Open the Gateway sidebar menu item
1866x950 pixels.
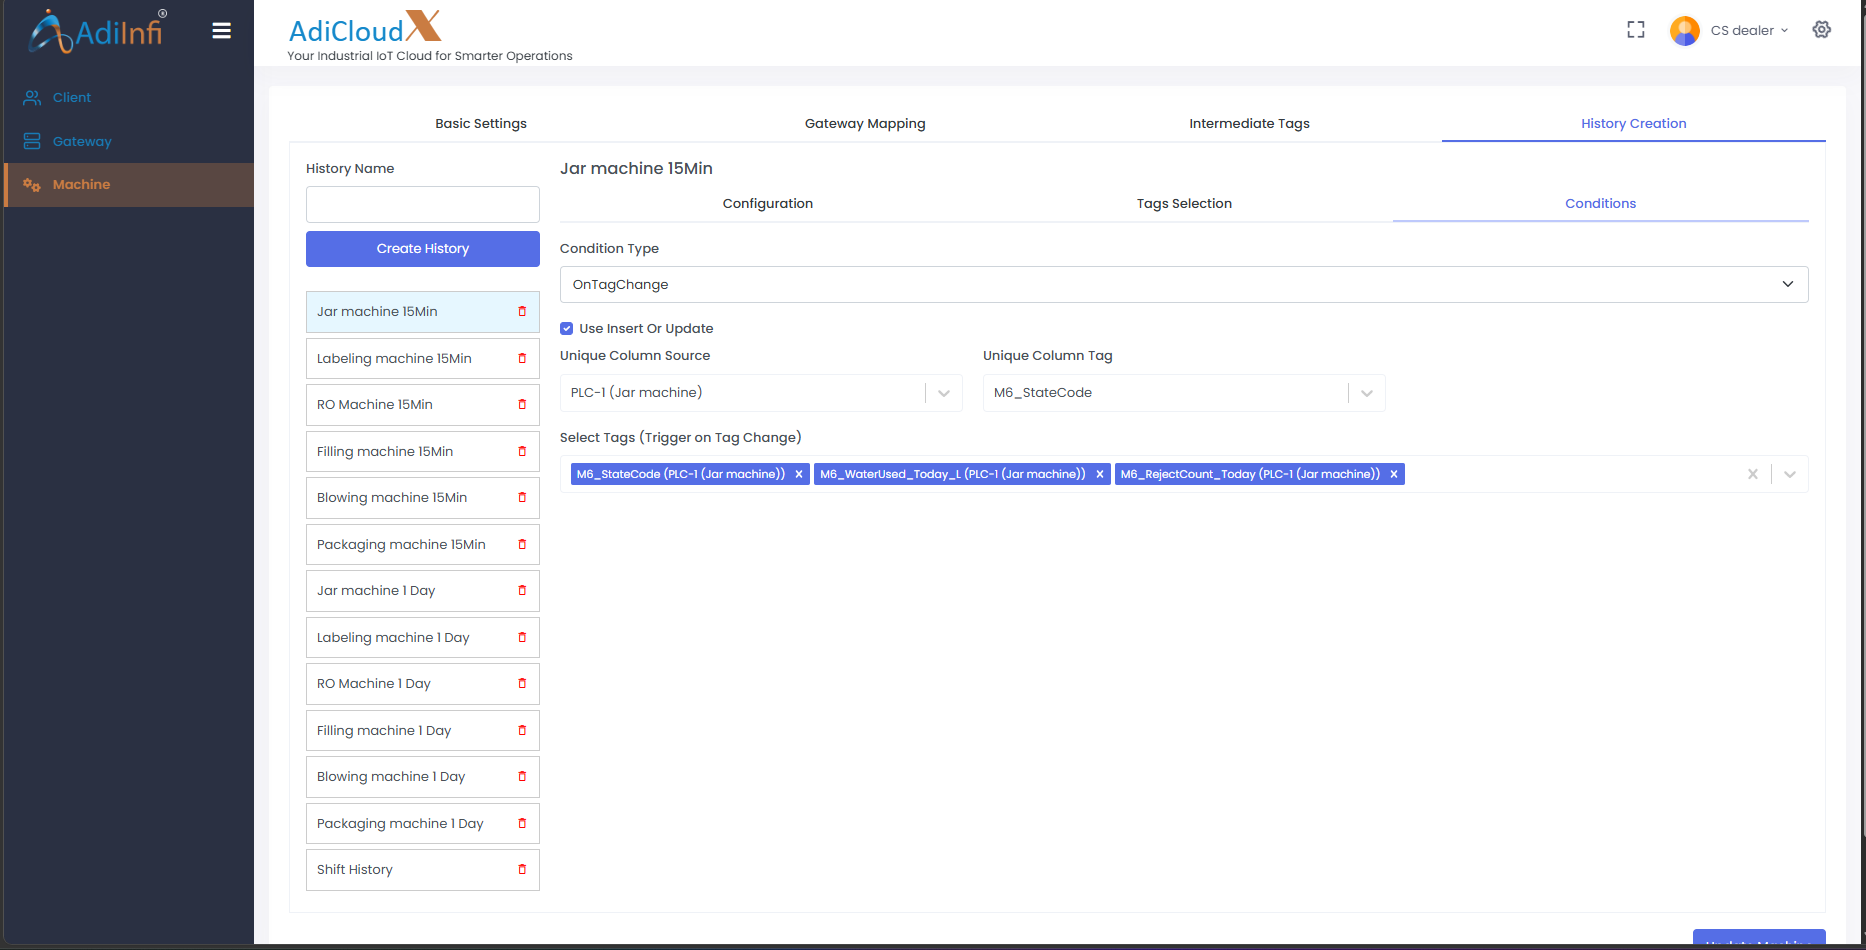[x=82, y=142]
